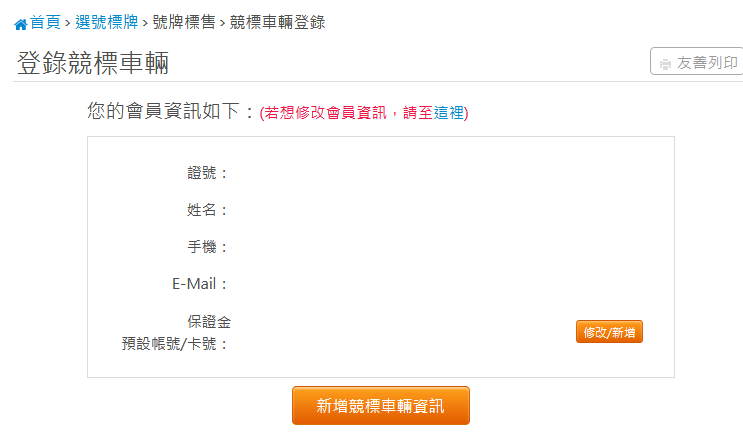Follow the blue 這裡 link

tap(449, 113)
